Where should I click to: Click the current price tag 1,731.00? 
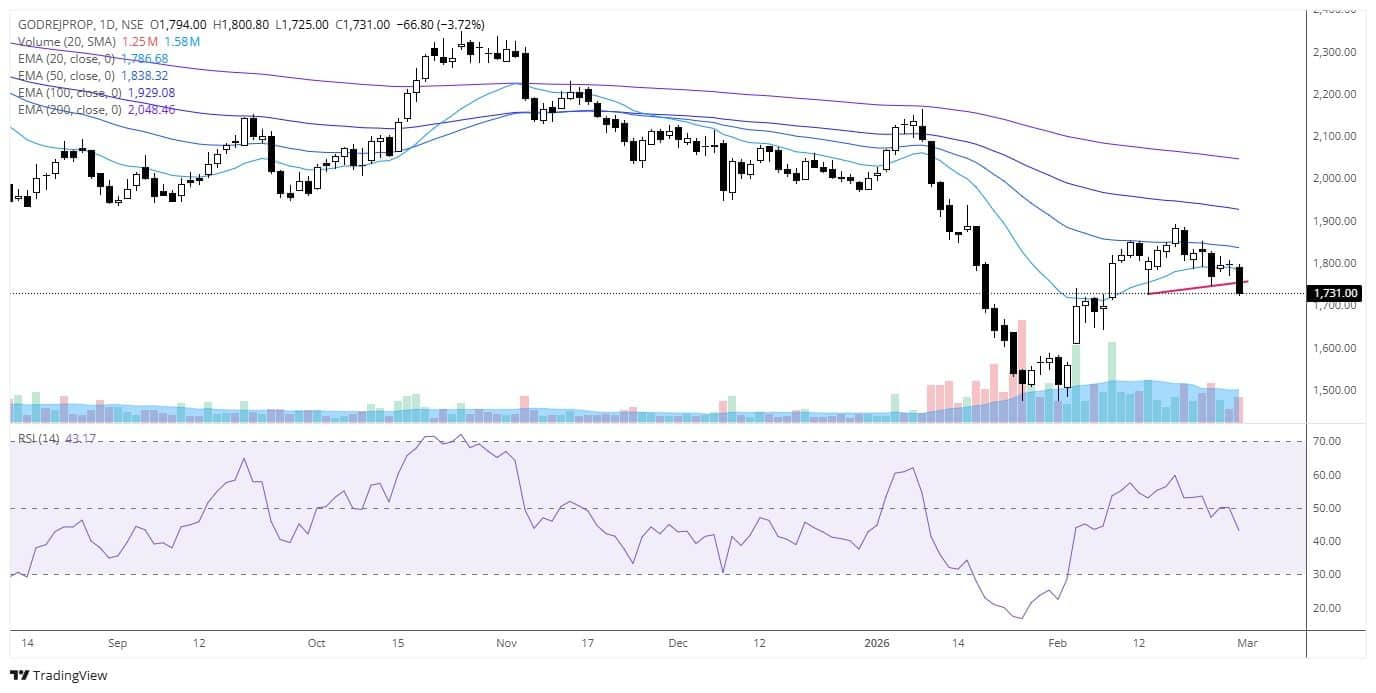click(1335, 293)
